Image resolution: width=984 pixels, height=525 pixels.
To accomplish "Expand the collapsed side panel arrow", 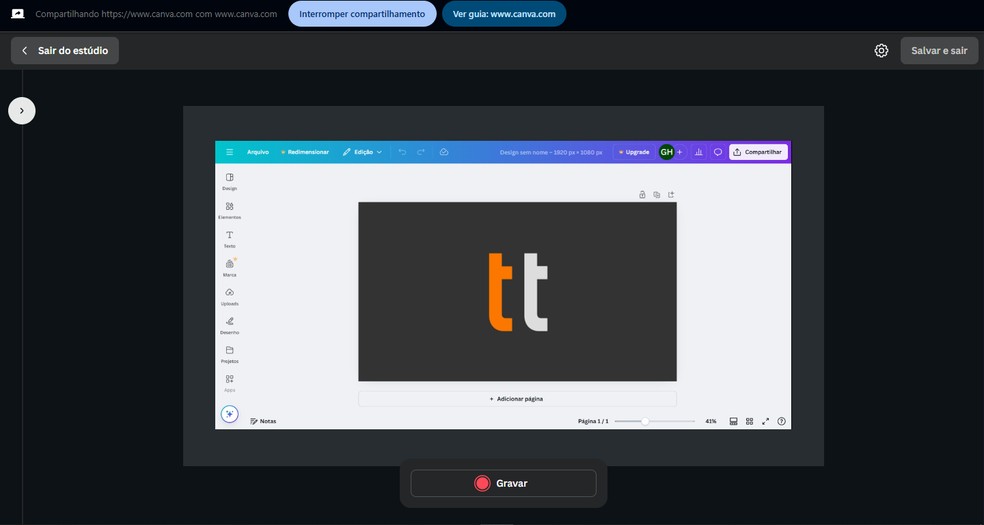I will [22, 111].
